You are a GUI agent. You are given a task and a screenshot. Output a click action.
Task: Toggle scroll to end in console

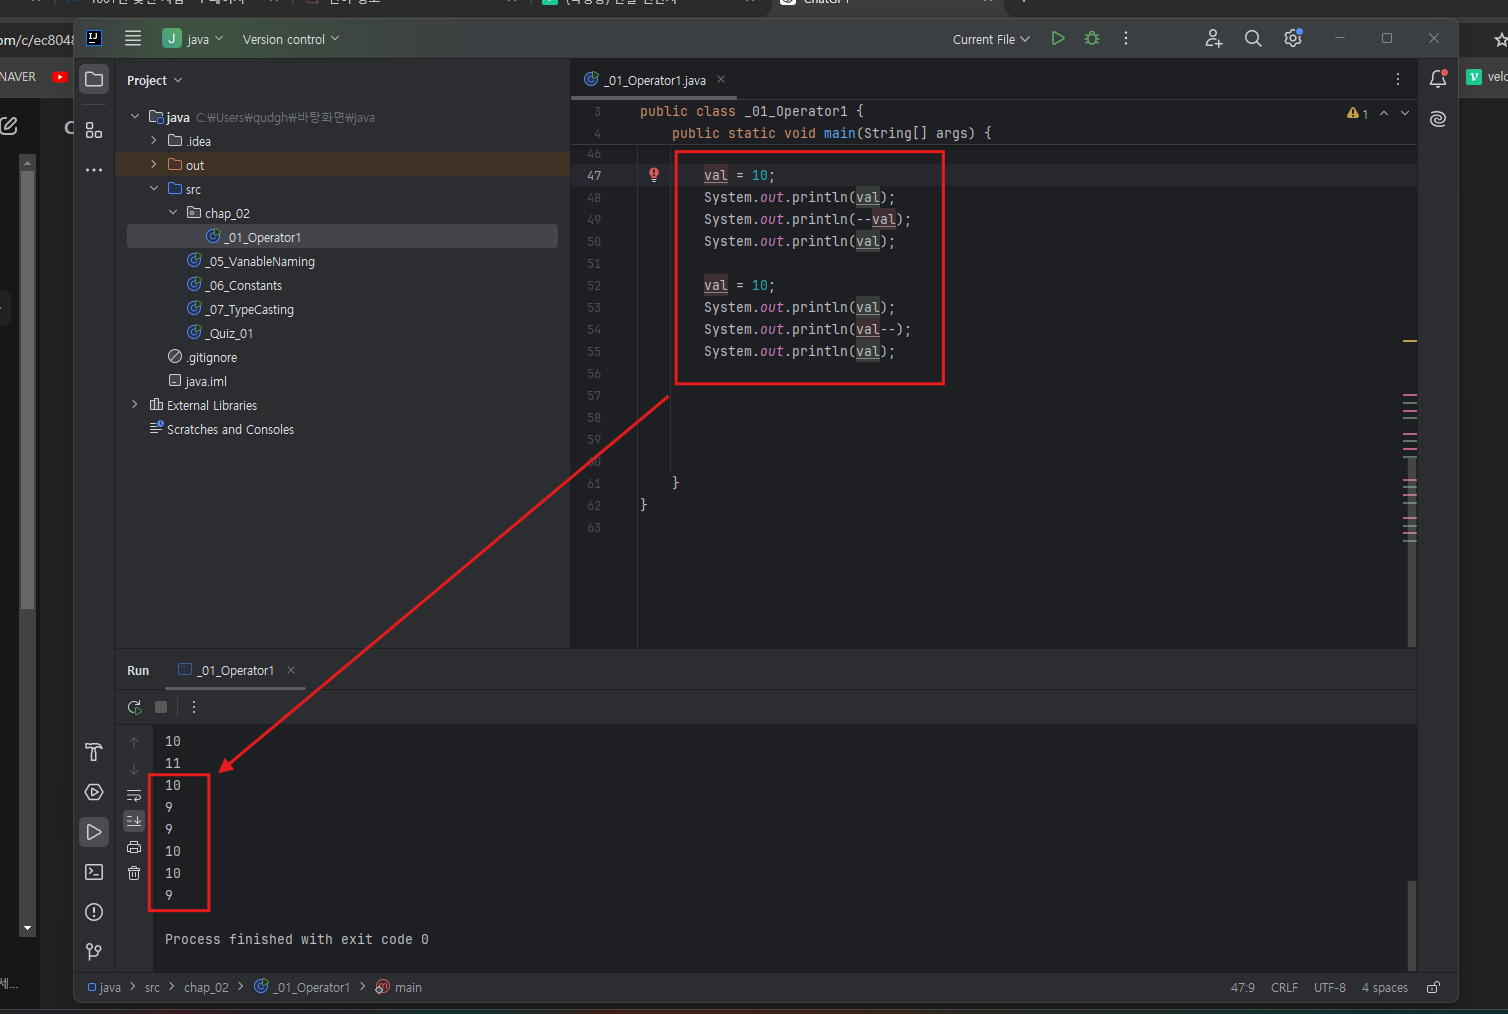134,820
